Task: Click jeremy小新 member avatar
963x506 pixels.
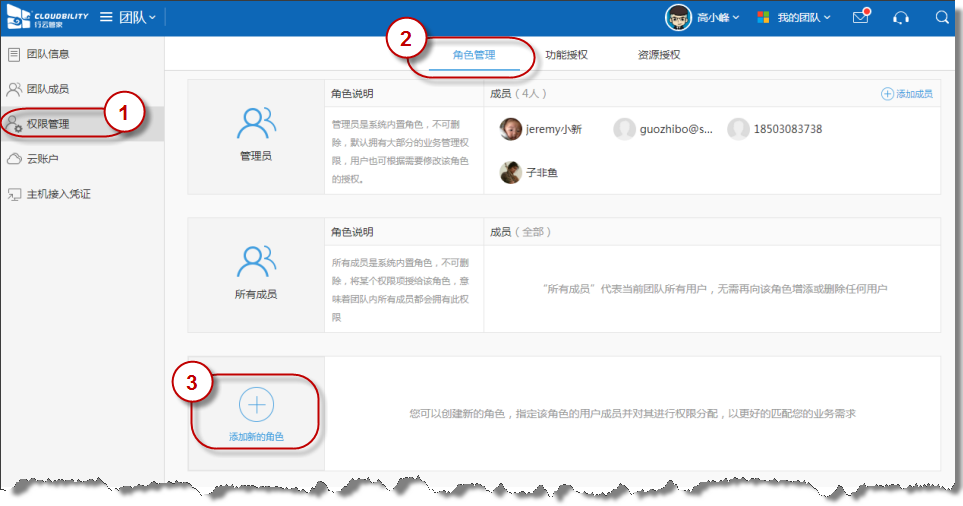Action: pos(511,129)
